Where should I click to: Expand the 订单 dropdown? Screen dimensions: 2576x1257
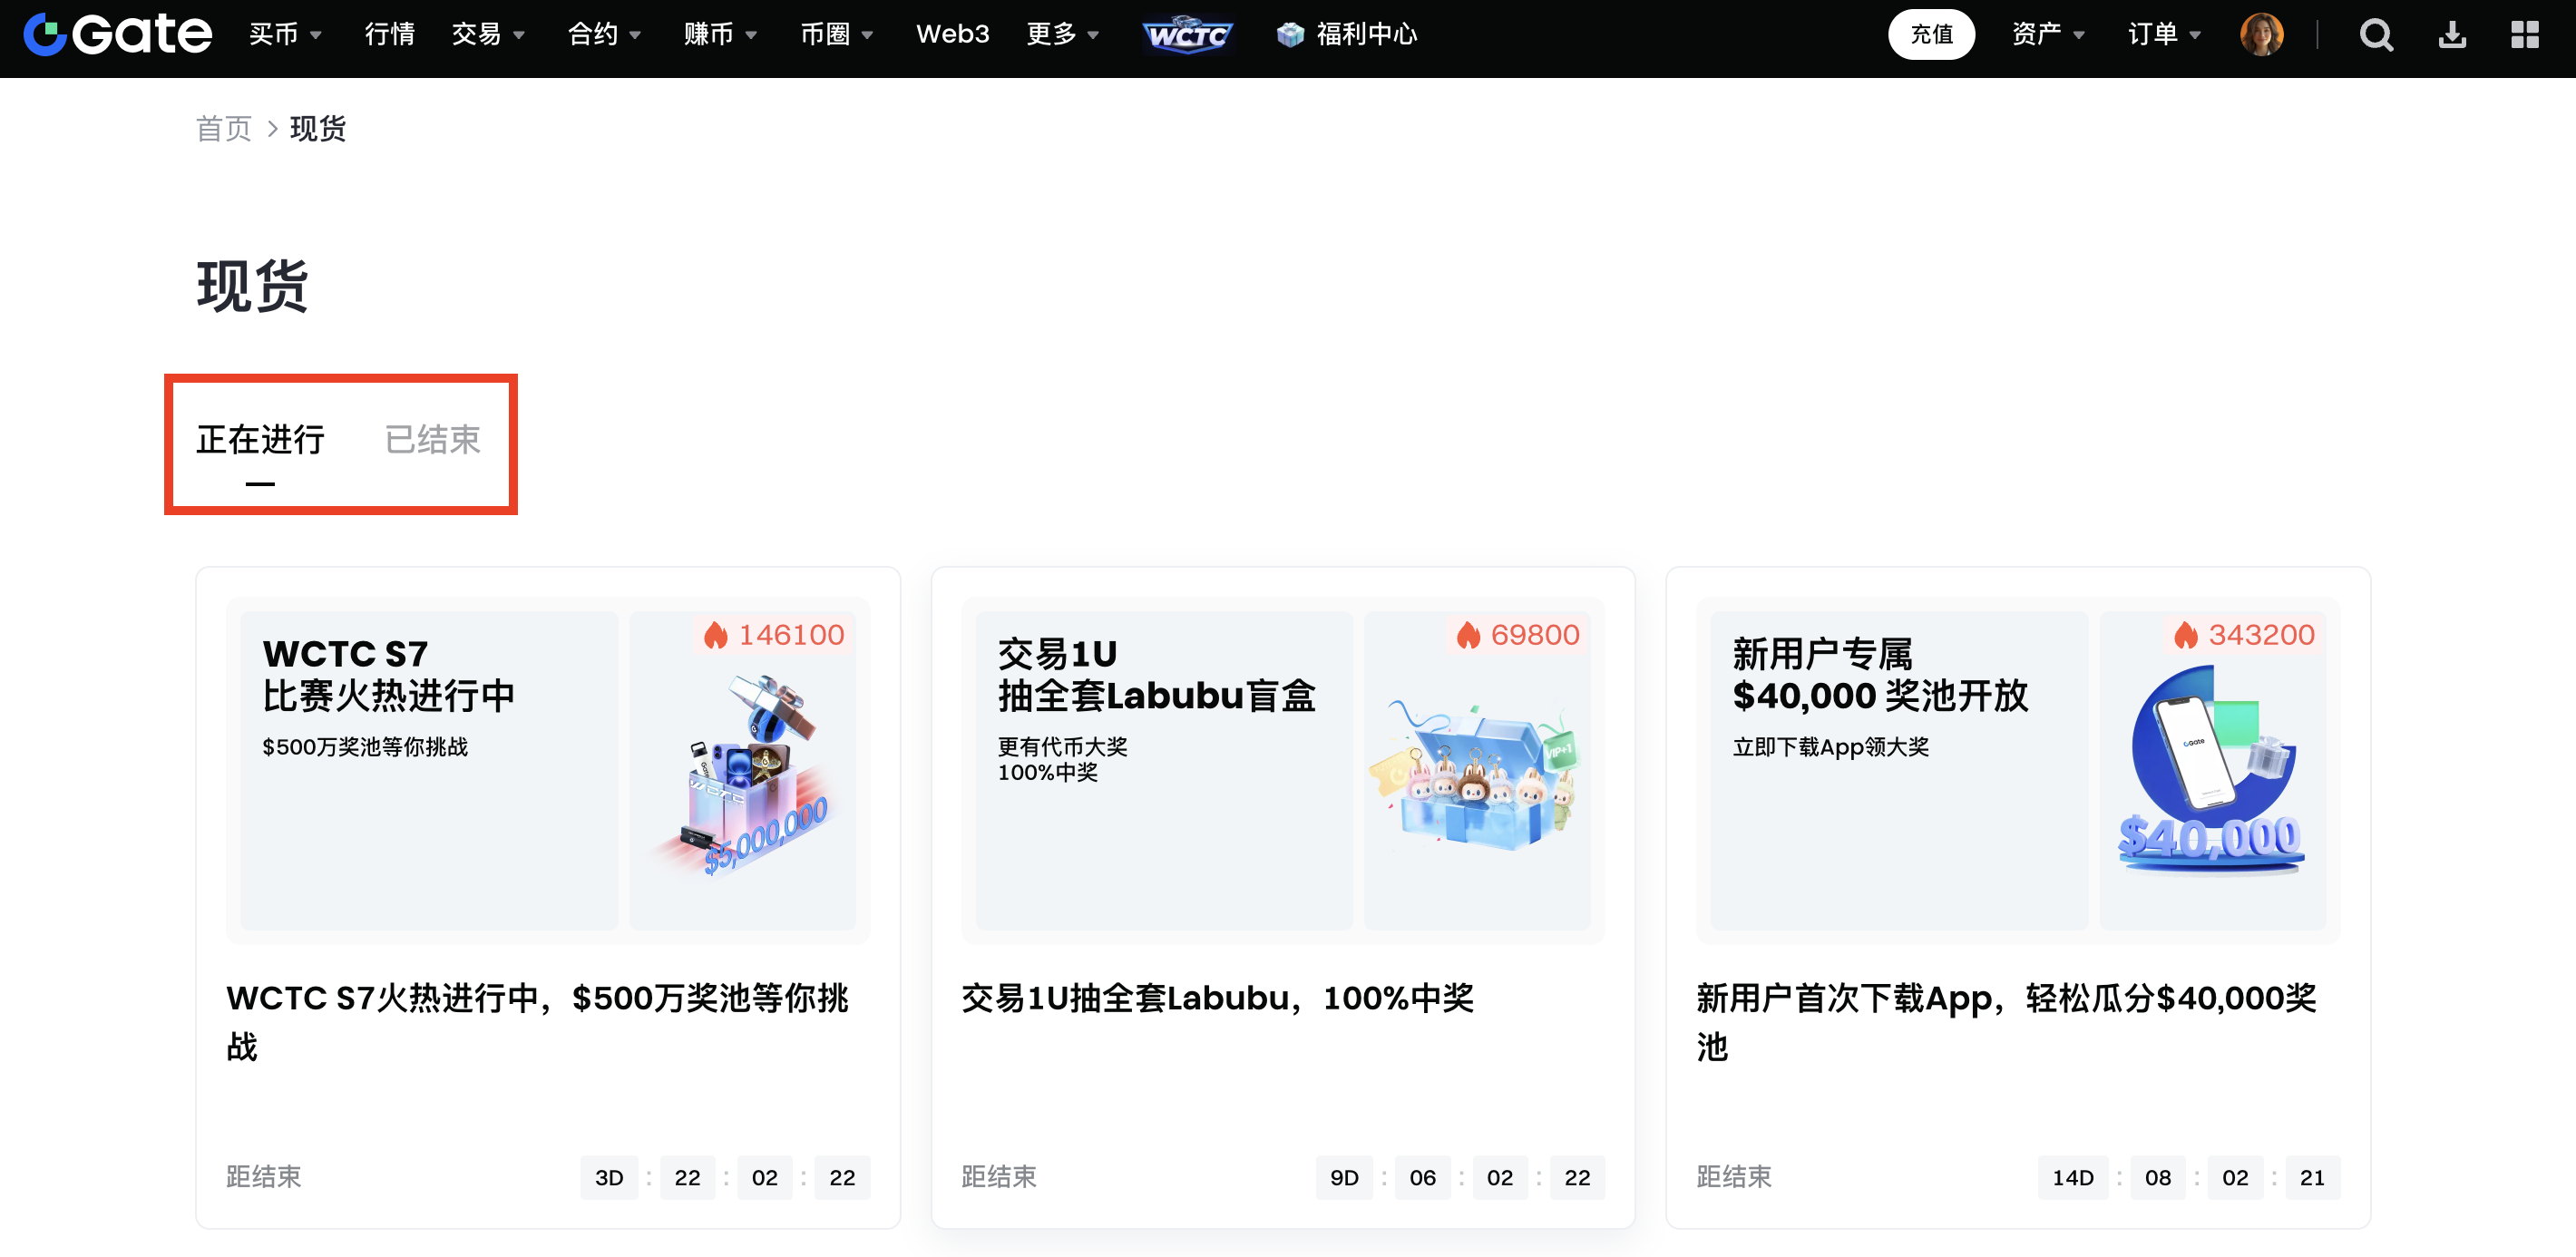[x=2163, y=35]
